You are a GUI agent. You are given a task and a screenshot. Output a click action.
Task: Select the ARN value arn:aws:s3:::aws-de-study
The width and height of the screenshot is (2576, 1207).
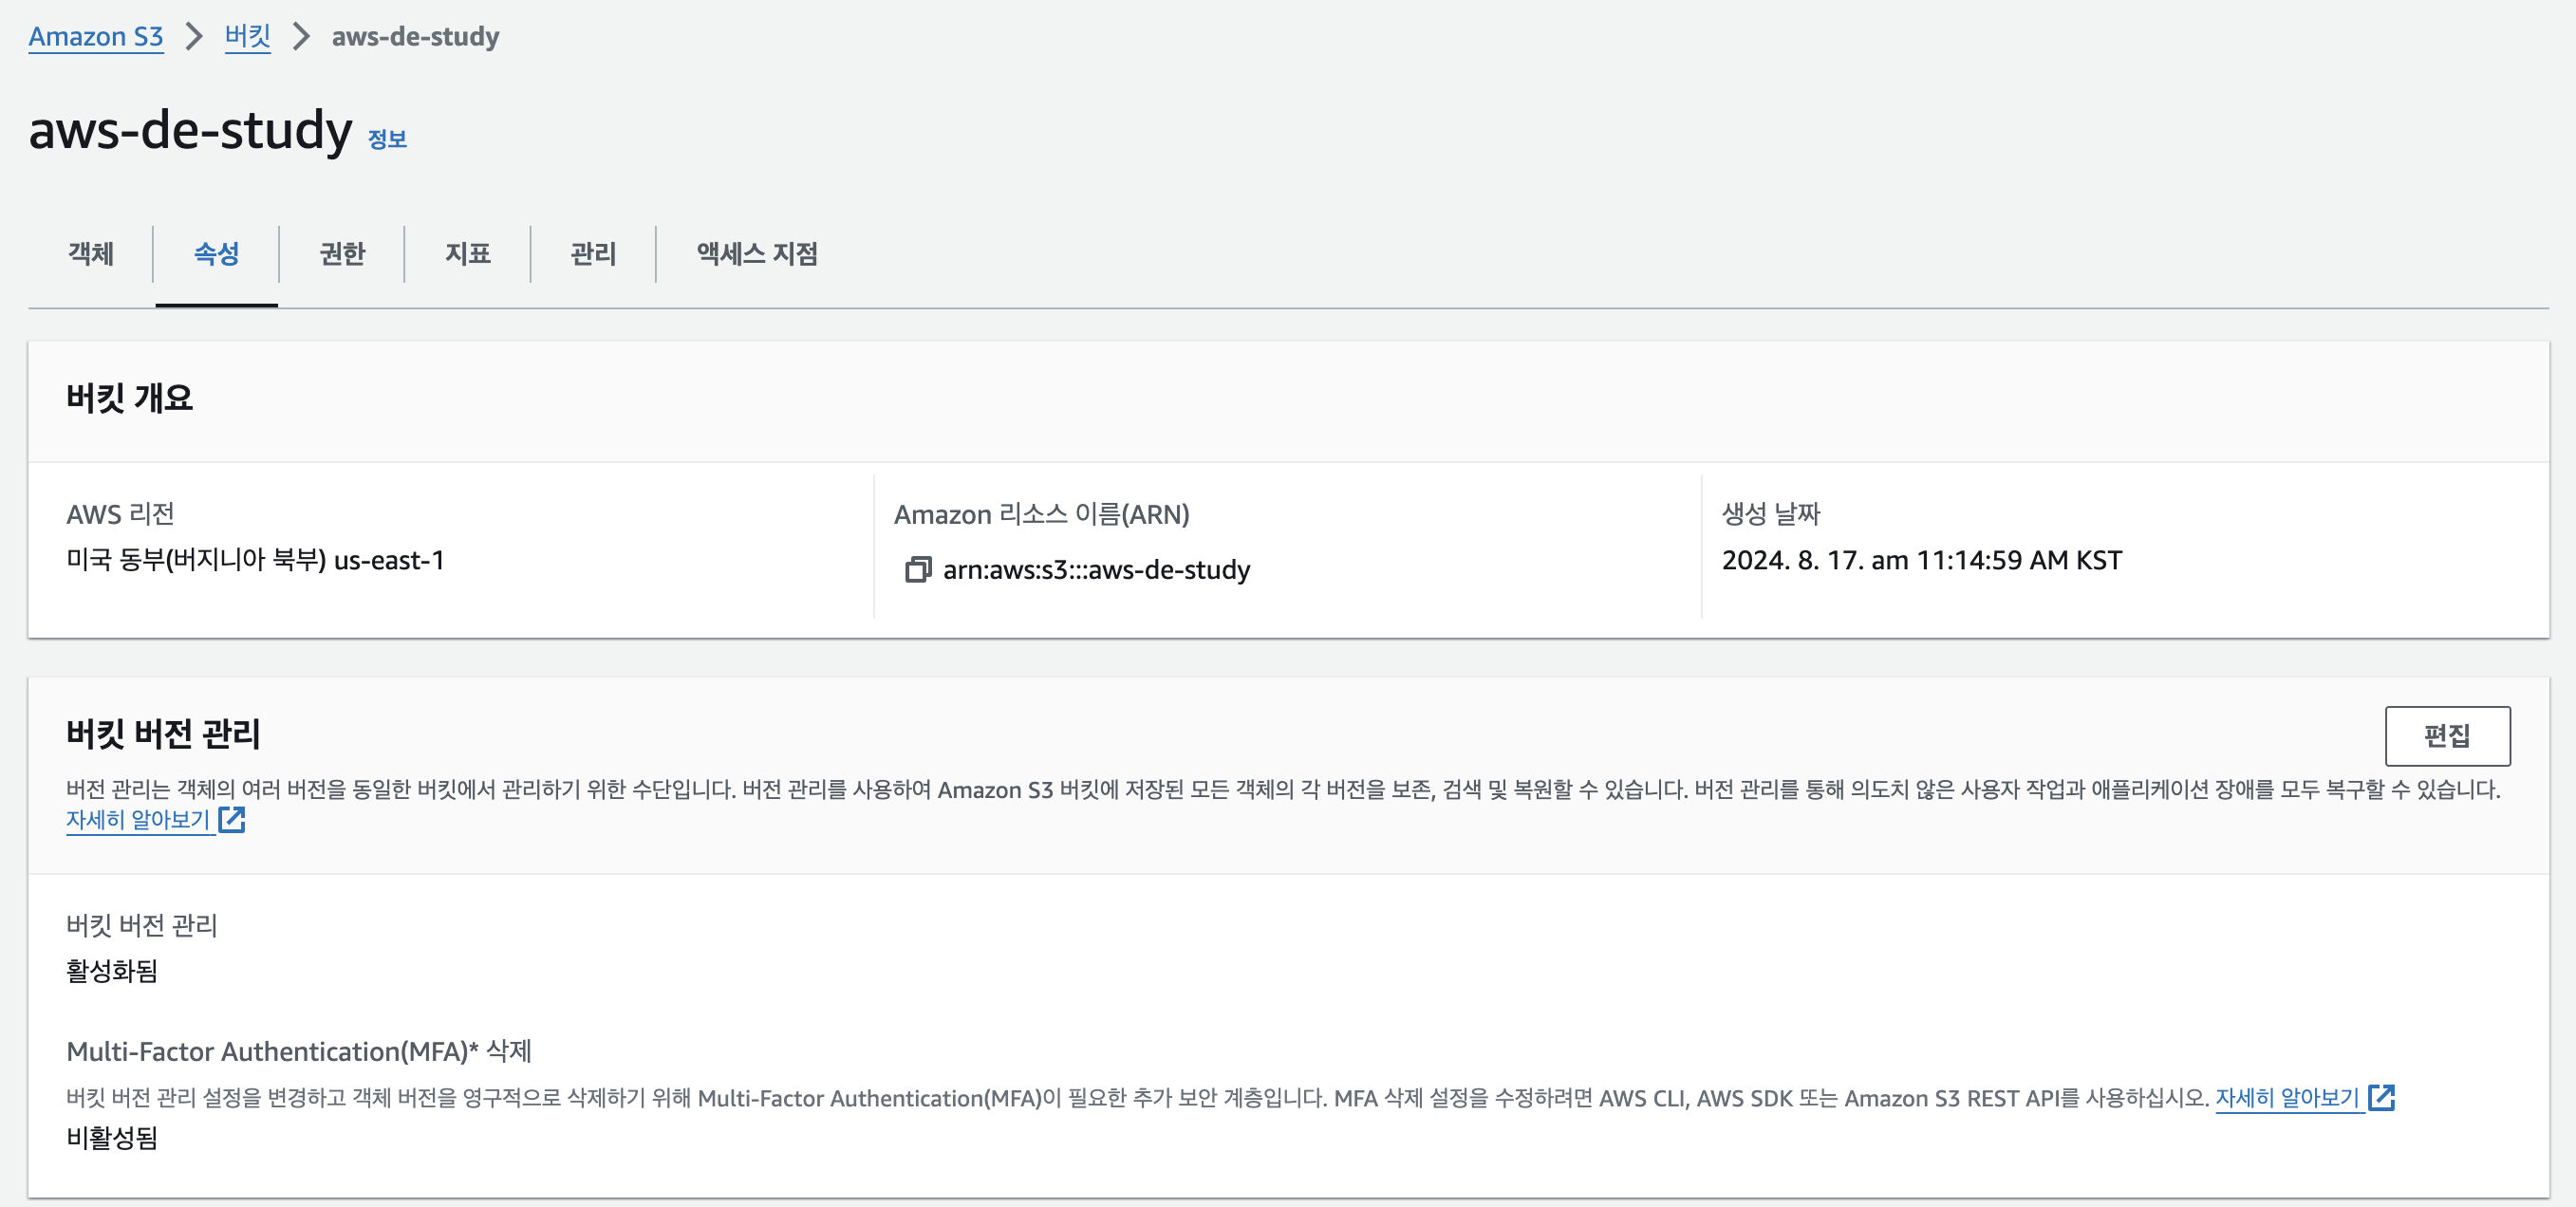[x=1097, y=569]
